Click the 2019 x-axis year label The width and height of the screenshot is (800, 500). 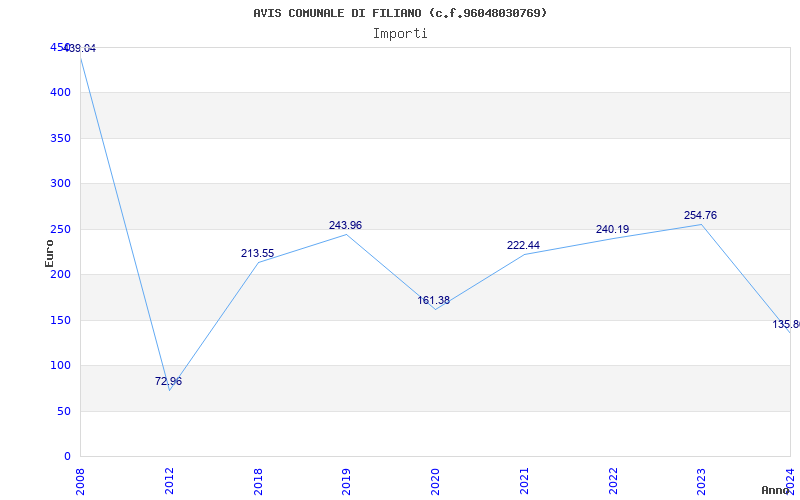coord(346,481)
